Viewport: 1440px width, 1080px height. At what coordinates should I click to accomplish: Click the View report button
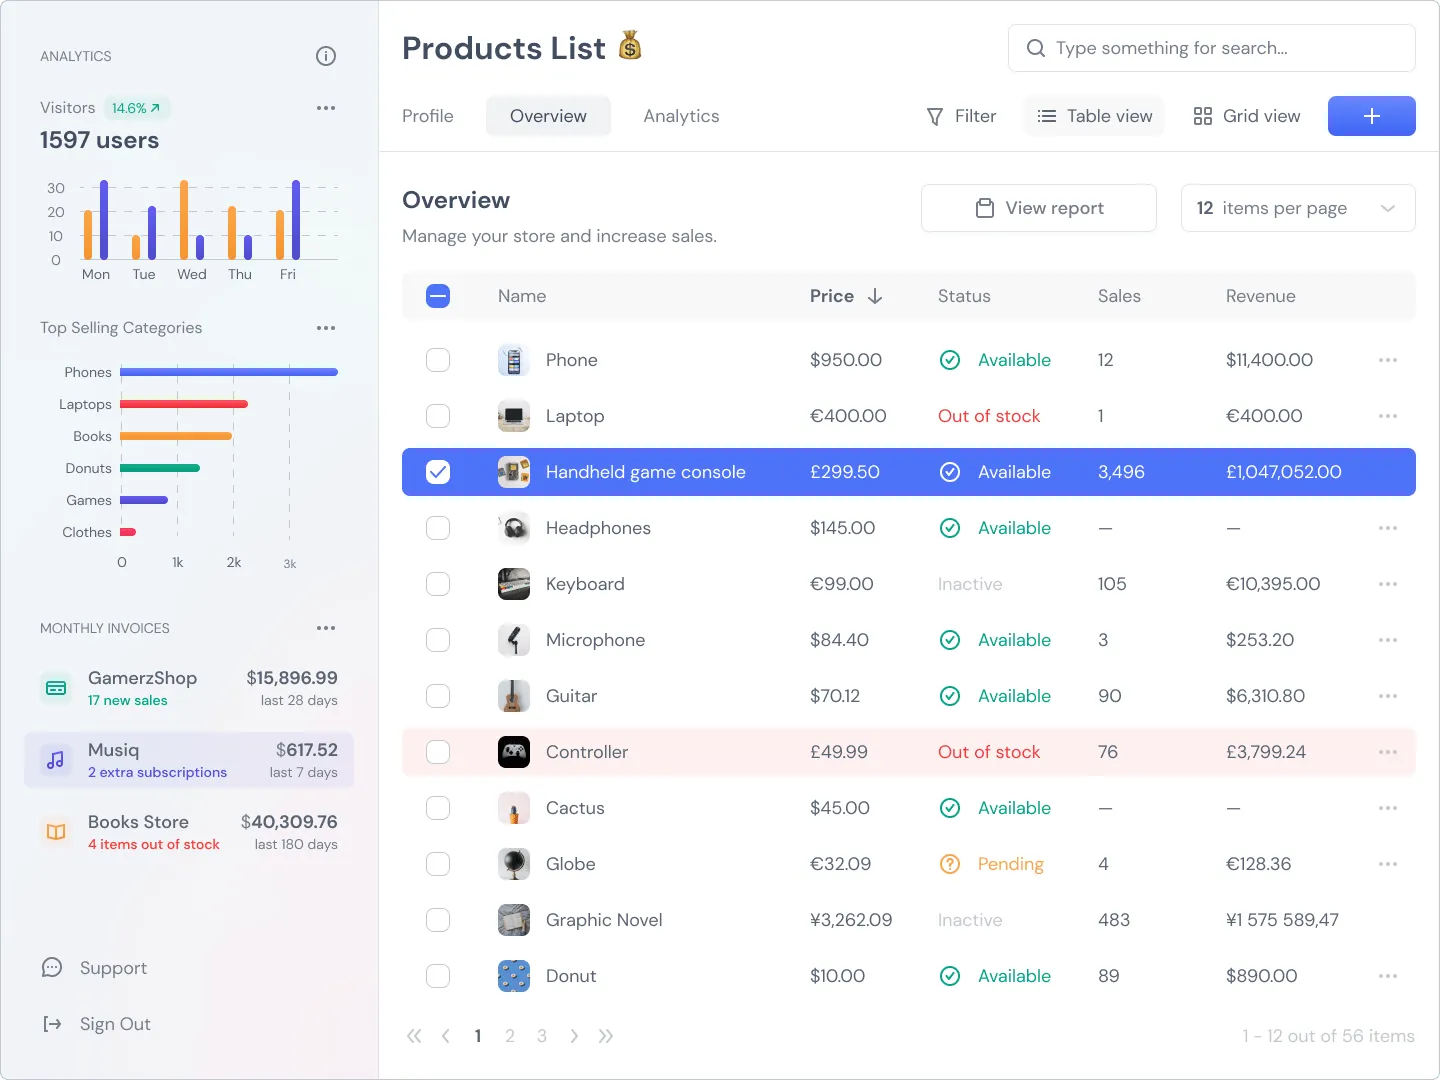1038,208
